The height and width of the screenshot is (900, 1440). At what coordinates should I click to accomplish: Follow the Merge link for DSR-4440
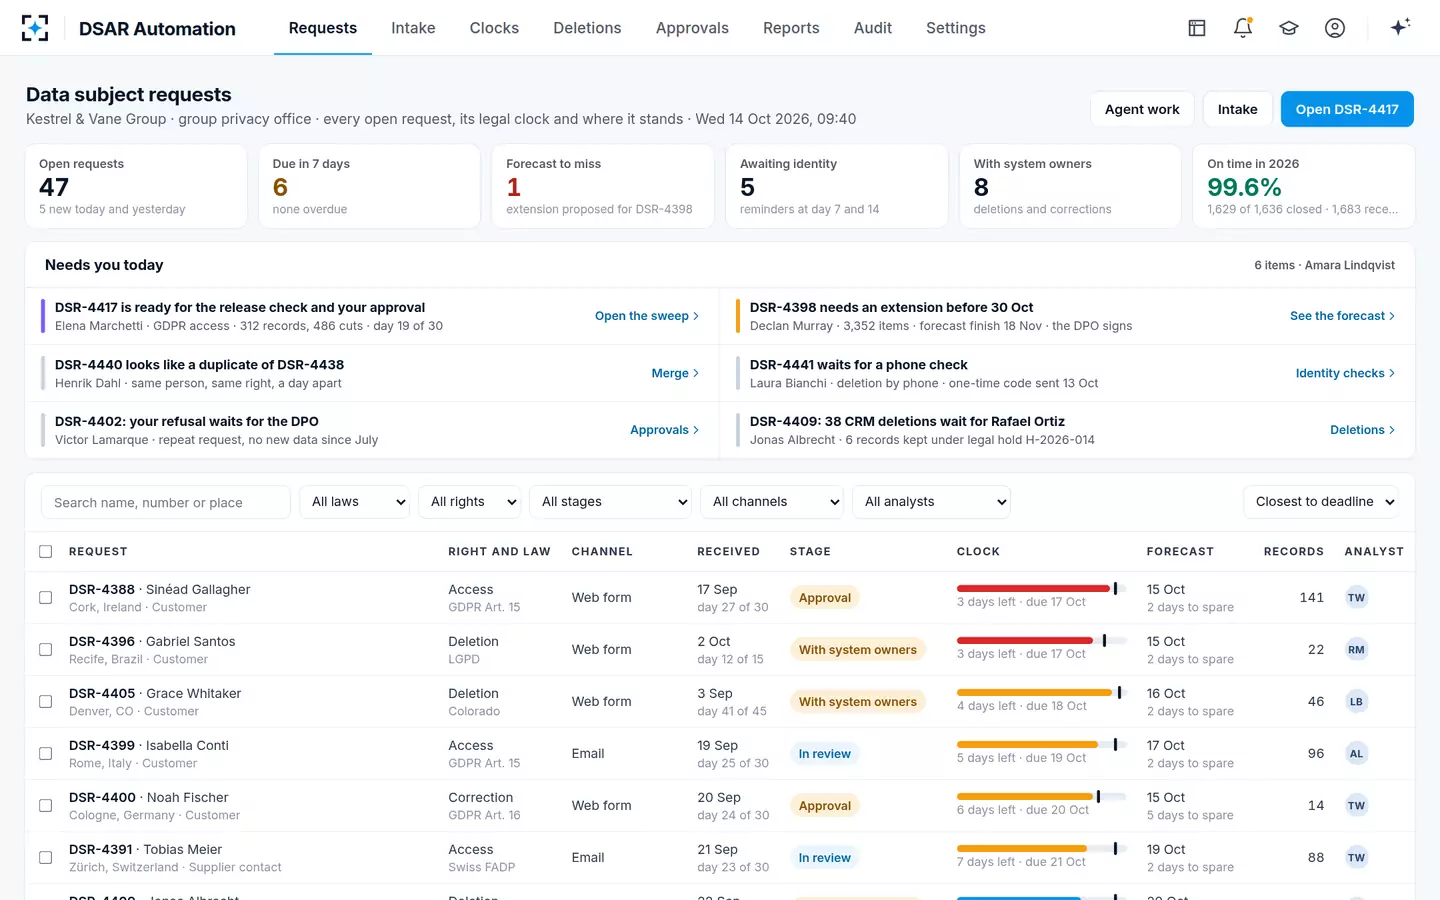pyautogui.click(x=676, y=373)
